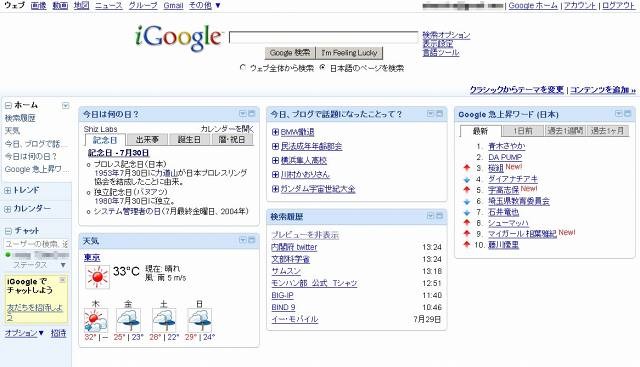Open Gmail in the top navigation
Viewport: 640px width, 367px height.
[173, 5]
